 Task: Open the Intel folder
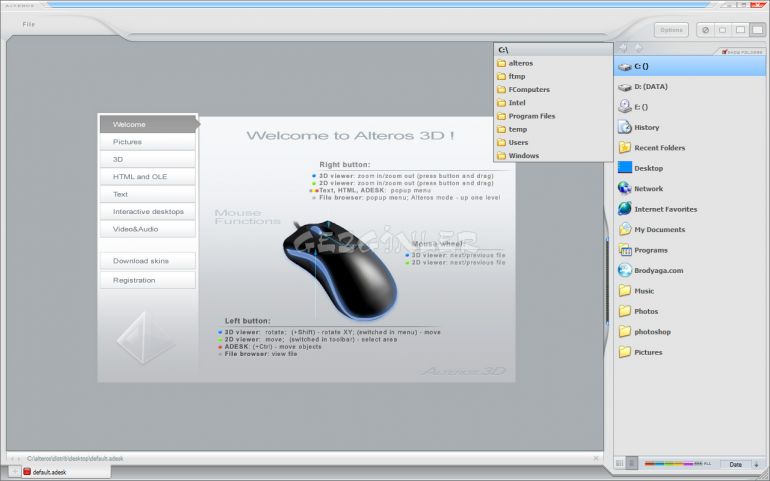click(553, 103)
